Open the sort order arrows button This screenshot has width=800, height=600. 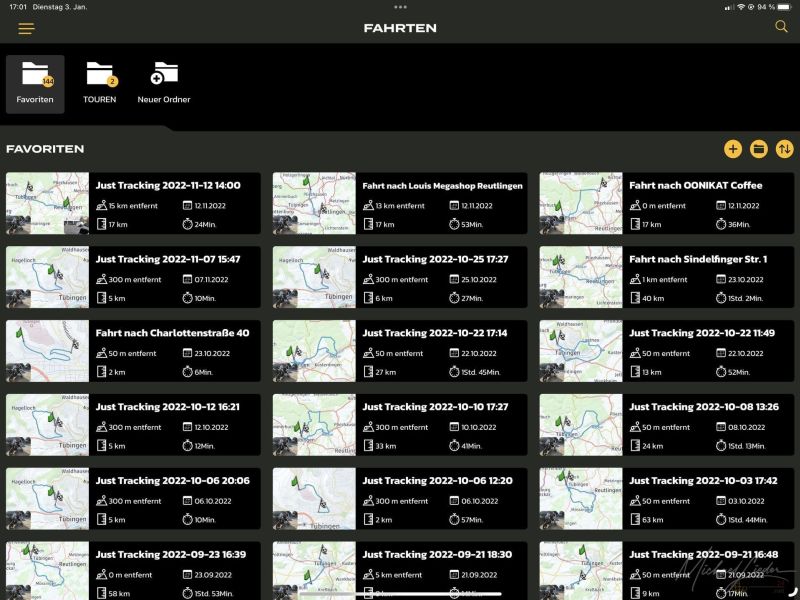pyautogui.click(x=785, y=149)
